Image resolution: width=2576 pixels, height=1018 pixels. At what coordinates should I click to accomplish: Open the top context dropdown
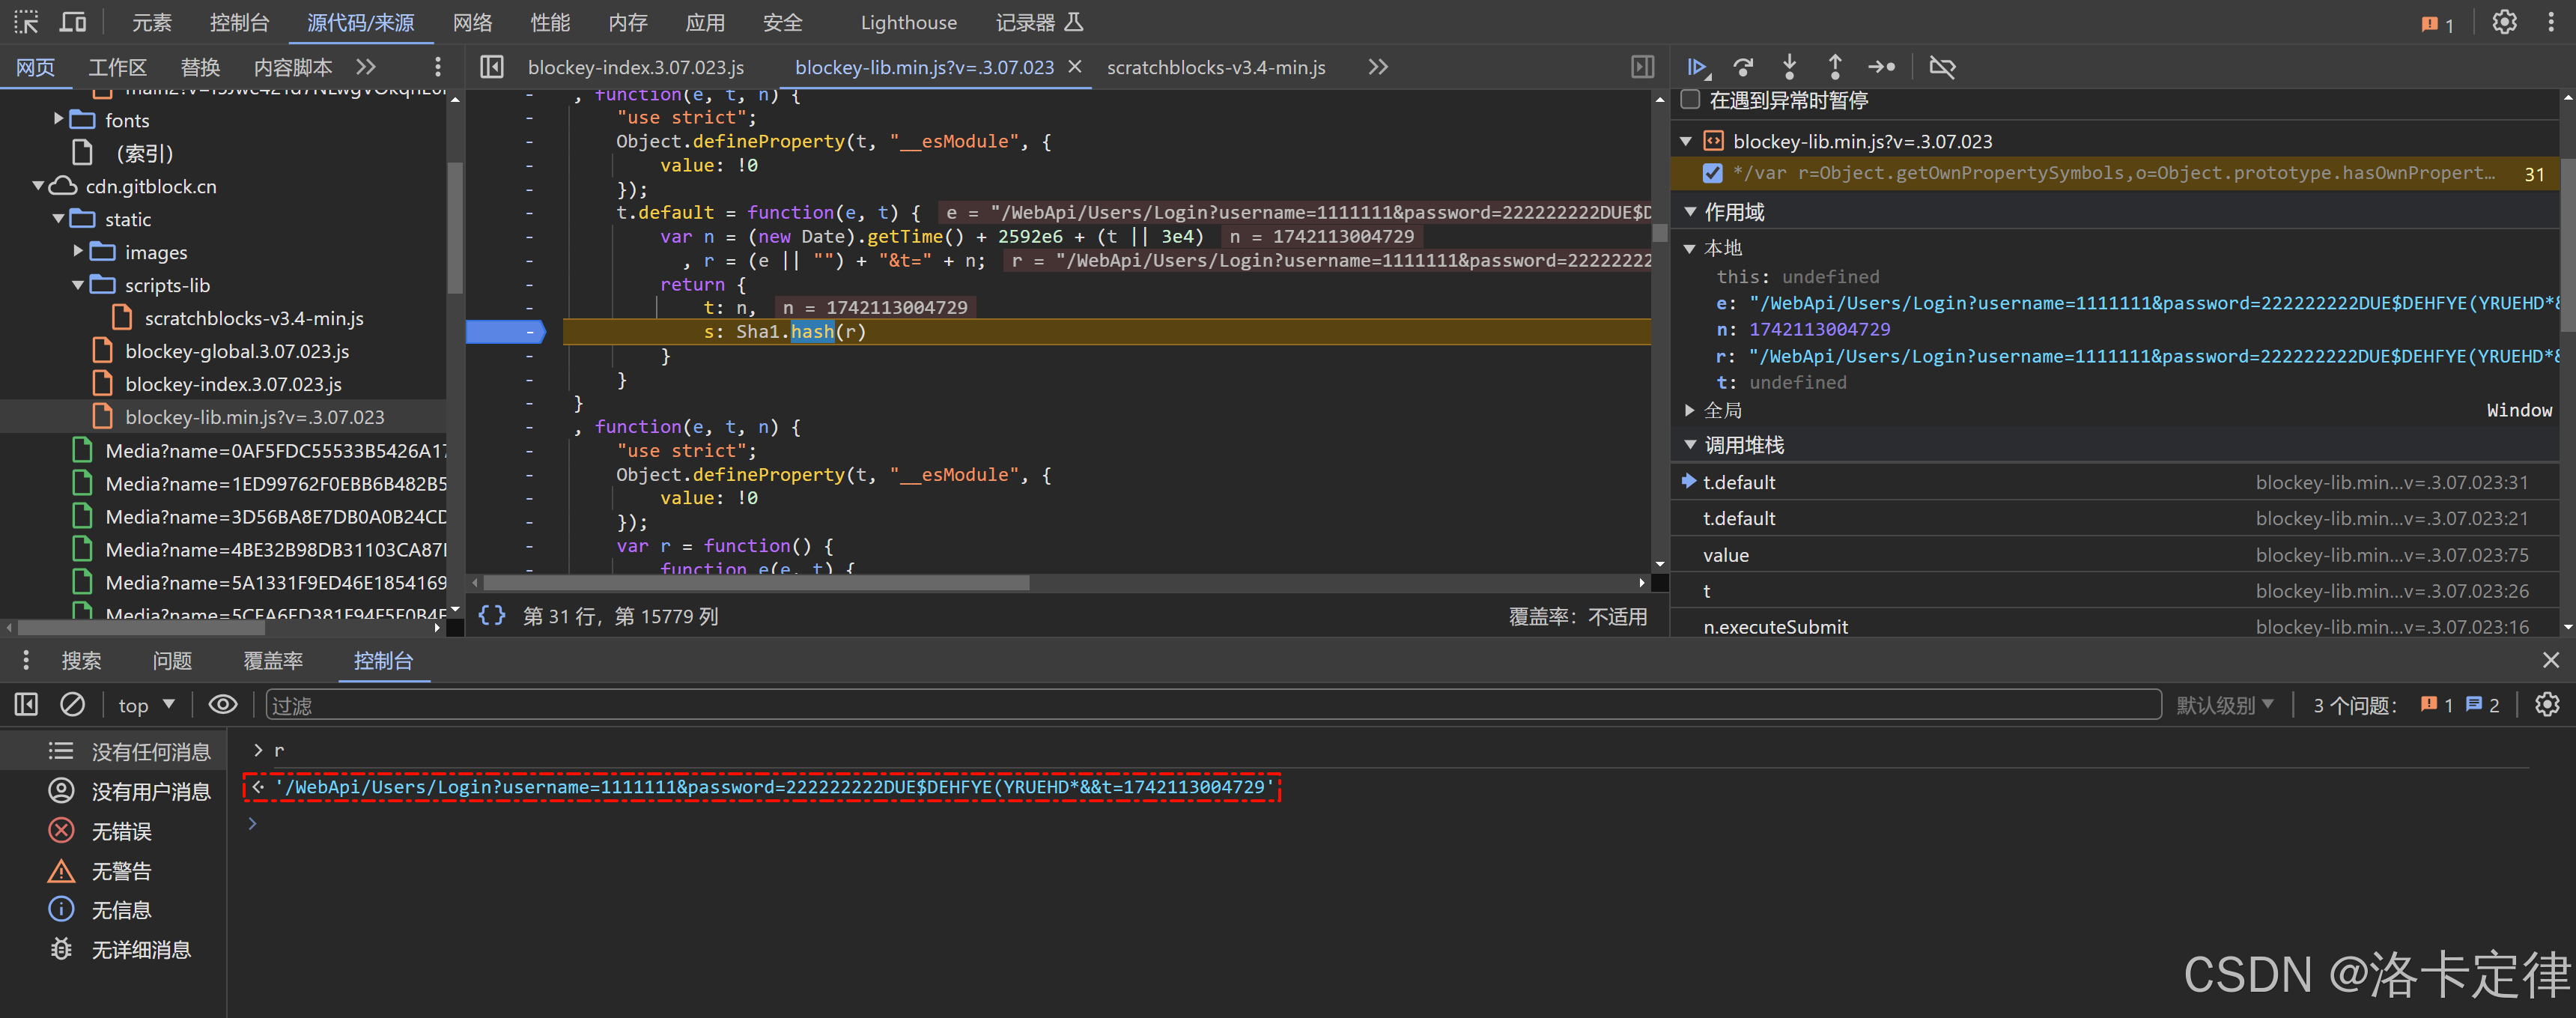click(146, 705)
